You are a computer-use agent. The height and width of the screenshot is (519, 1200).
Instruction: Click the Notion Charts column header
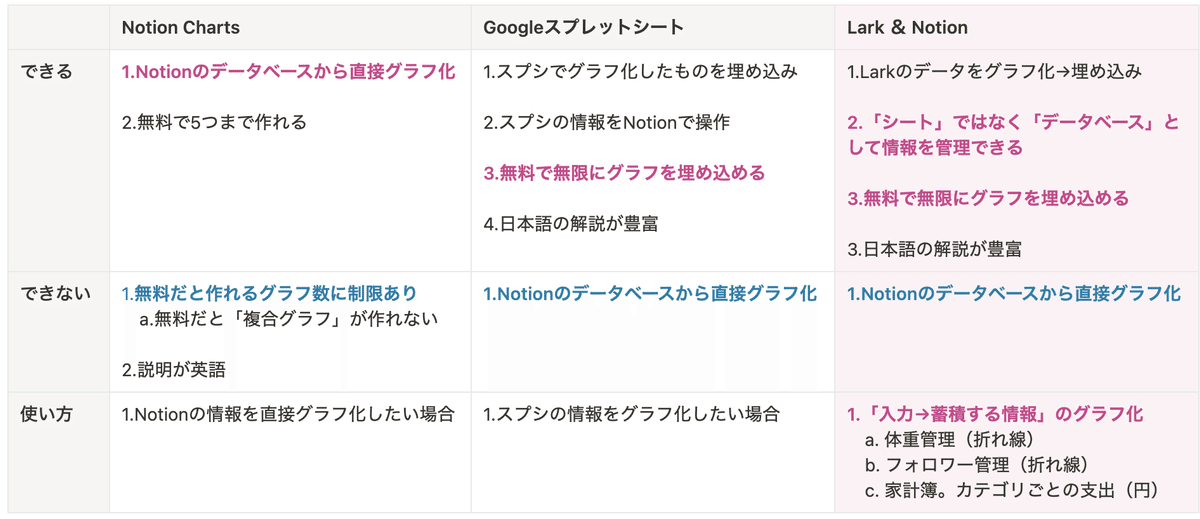tap(181, 28)
